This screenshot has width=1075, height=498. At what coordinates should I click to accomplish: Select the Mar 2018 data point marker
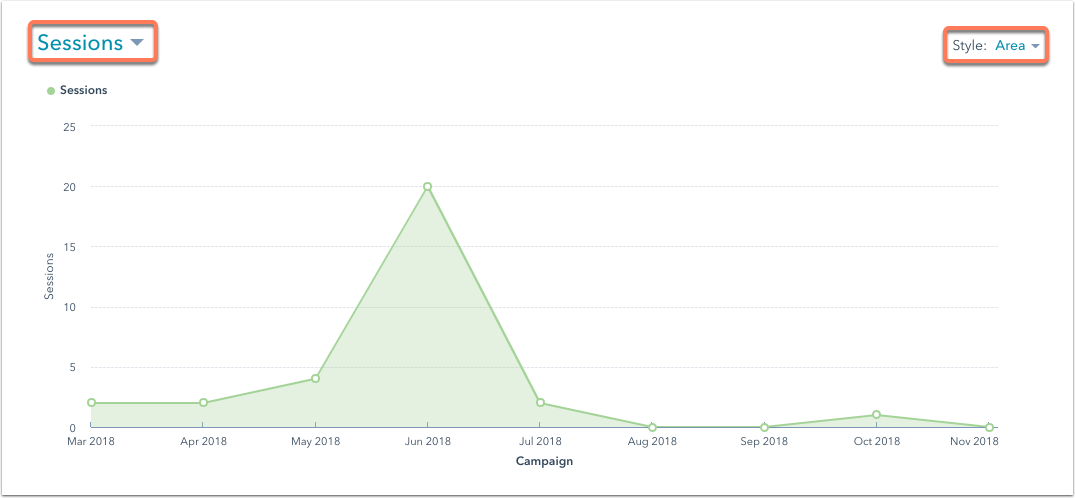click(x=91, y=403)
